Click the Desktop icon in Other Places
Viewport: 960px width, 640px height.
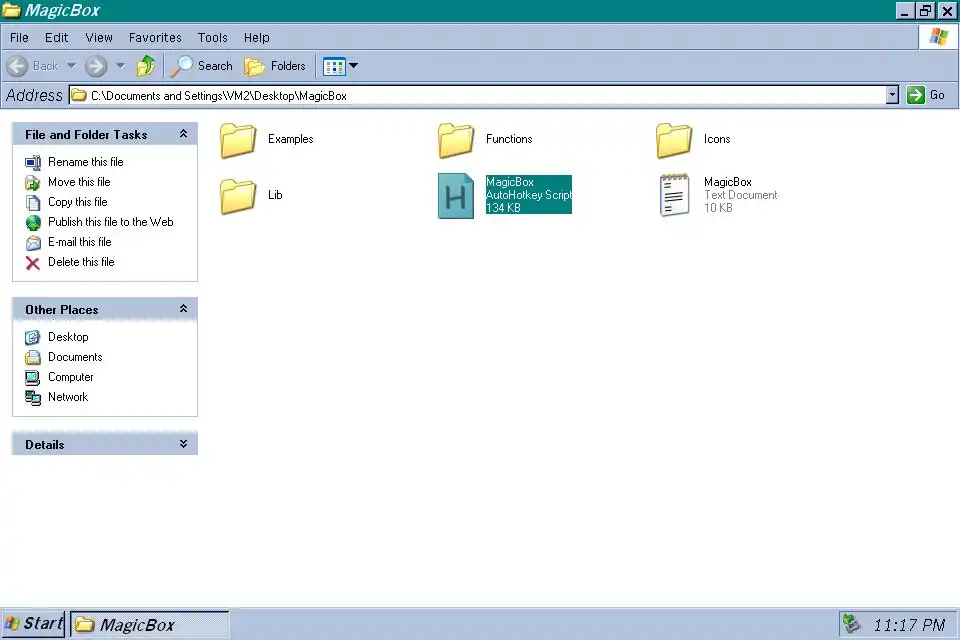pos(33,337)
